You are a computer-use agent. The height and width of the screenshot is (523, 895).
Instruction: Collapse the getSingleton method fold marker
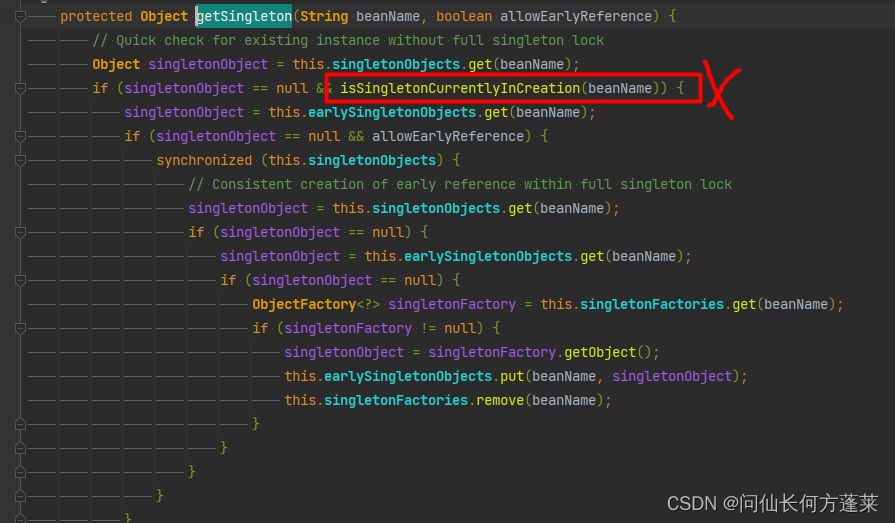click(20, 17)
